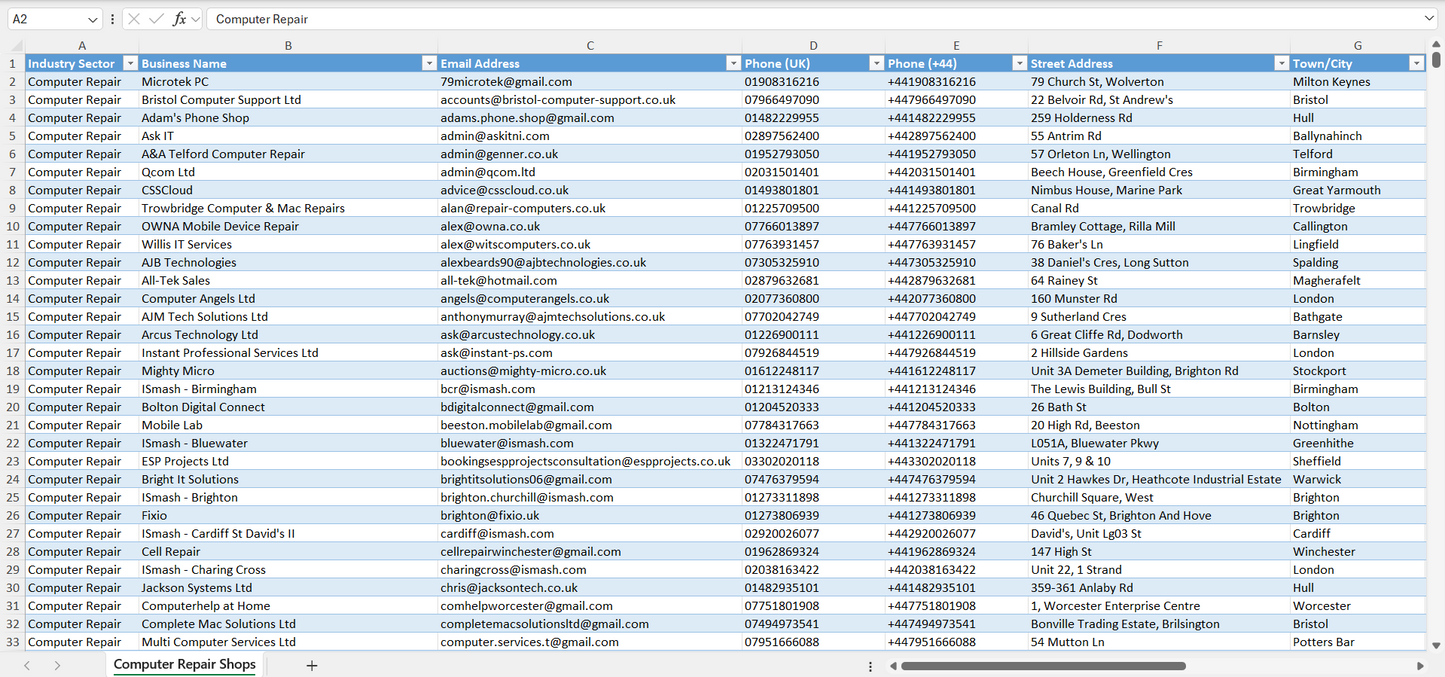Select the cell Qcom Ltd
Image resolution: width=1445 pixels, height=677 pixels.
click(288, 172)
